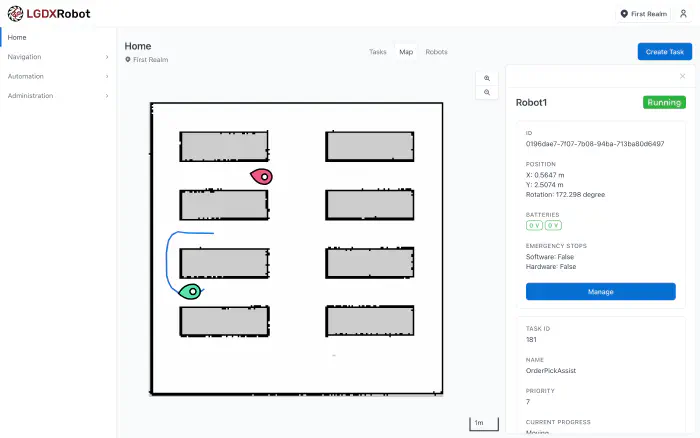
Task: Click the blue robot path line
Action: 168,262
